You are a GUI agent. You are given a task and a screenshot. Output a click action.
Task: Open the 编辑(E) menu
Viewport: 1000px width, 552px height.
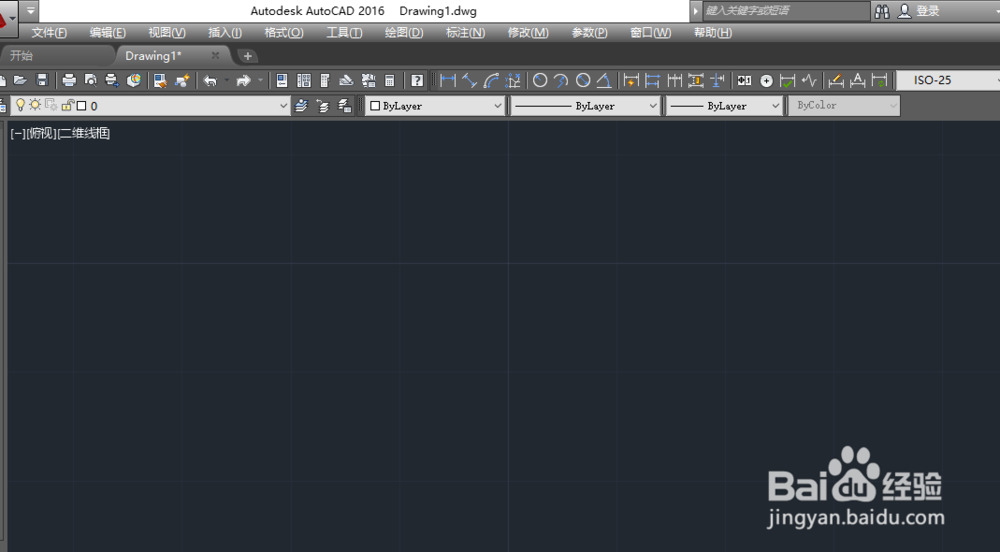[x=107, y=33]
